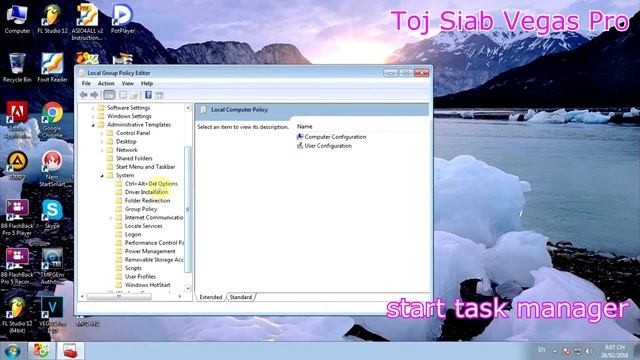Select User Configuration in the right pane
640x360 pixels.
tap(324, 145)
